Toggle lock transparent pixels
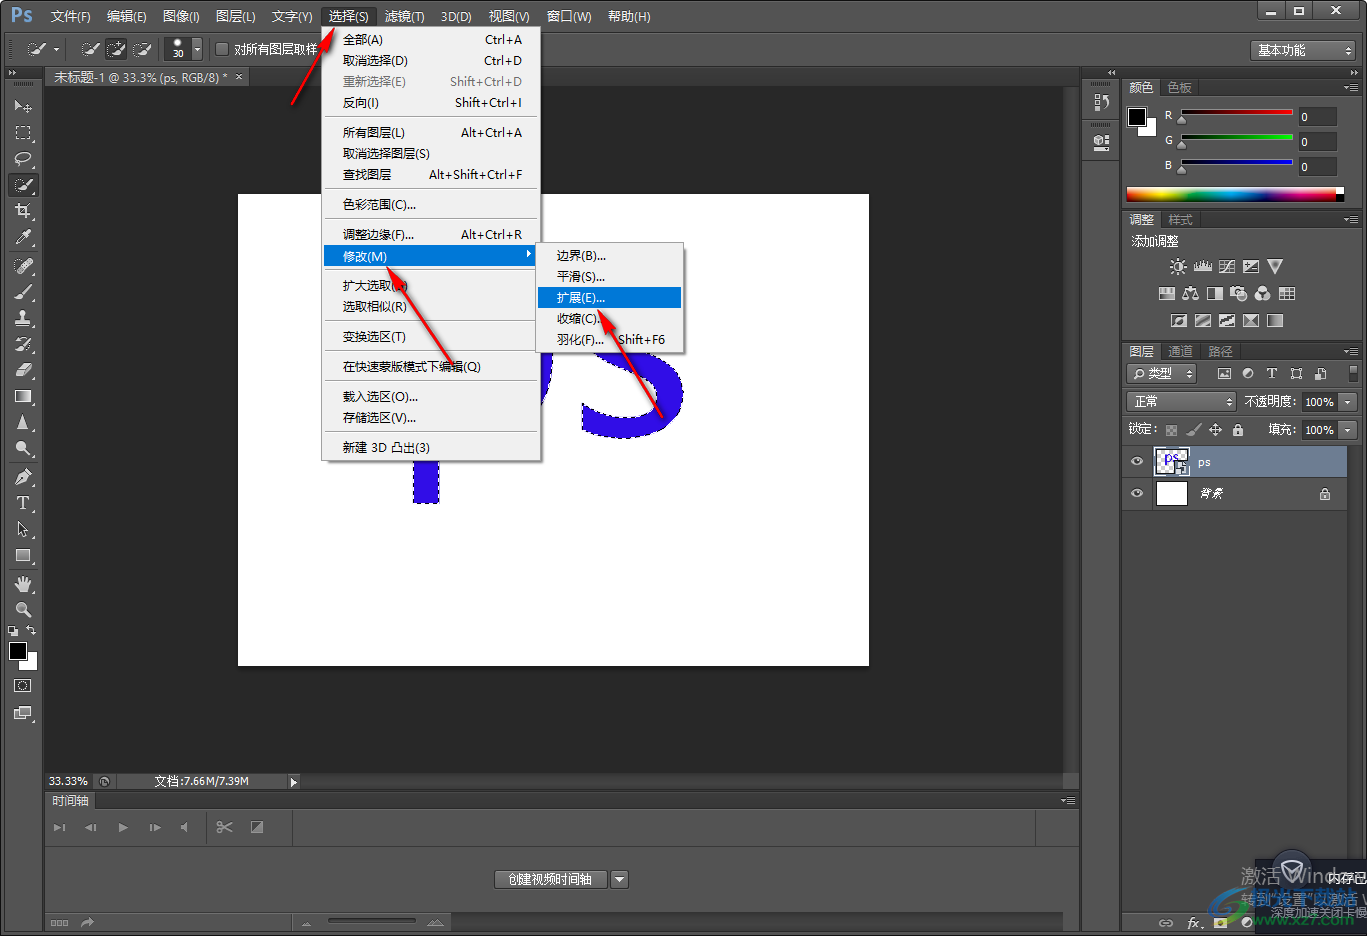The image size is (1367, 936). (x=1171, y=430)
